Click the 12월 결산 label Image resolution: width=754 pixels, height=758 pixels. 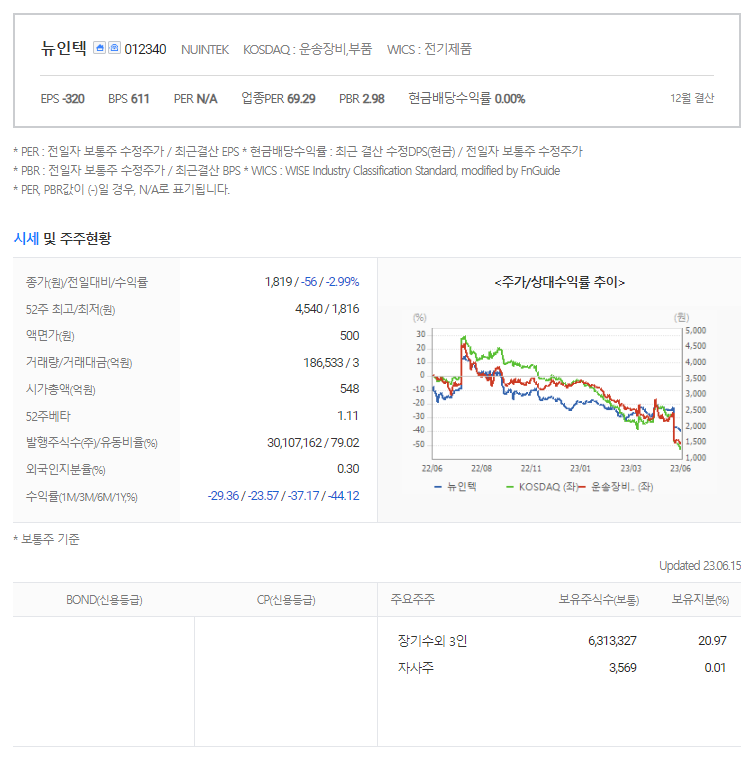pyautogui.click(x=692, y=98)
